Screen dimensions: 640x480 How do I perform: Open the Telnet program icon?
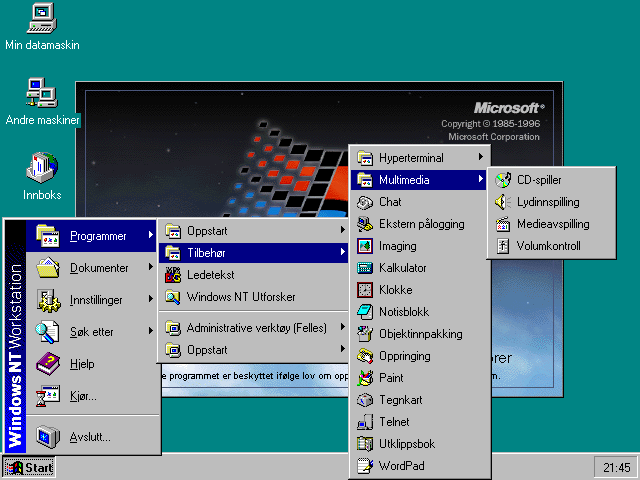365,422
